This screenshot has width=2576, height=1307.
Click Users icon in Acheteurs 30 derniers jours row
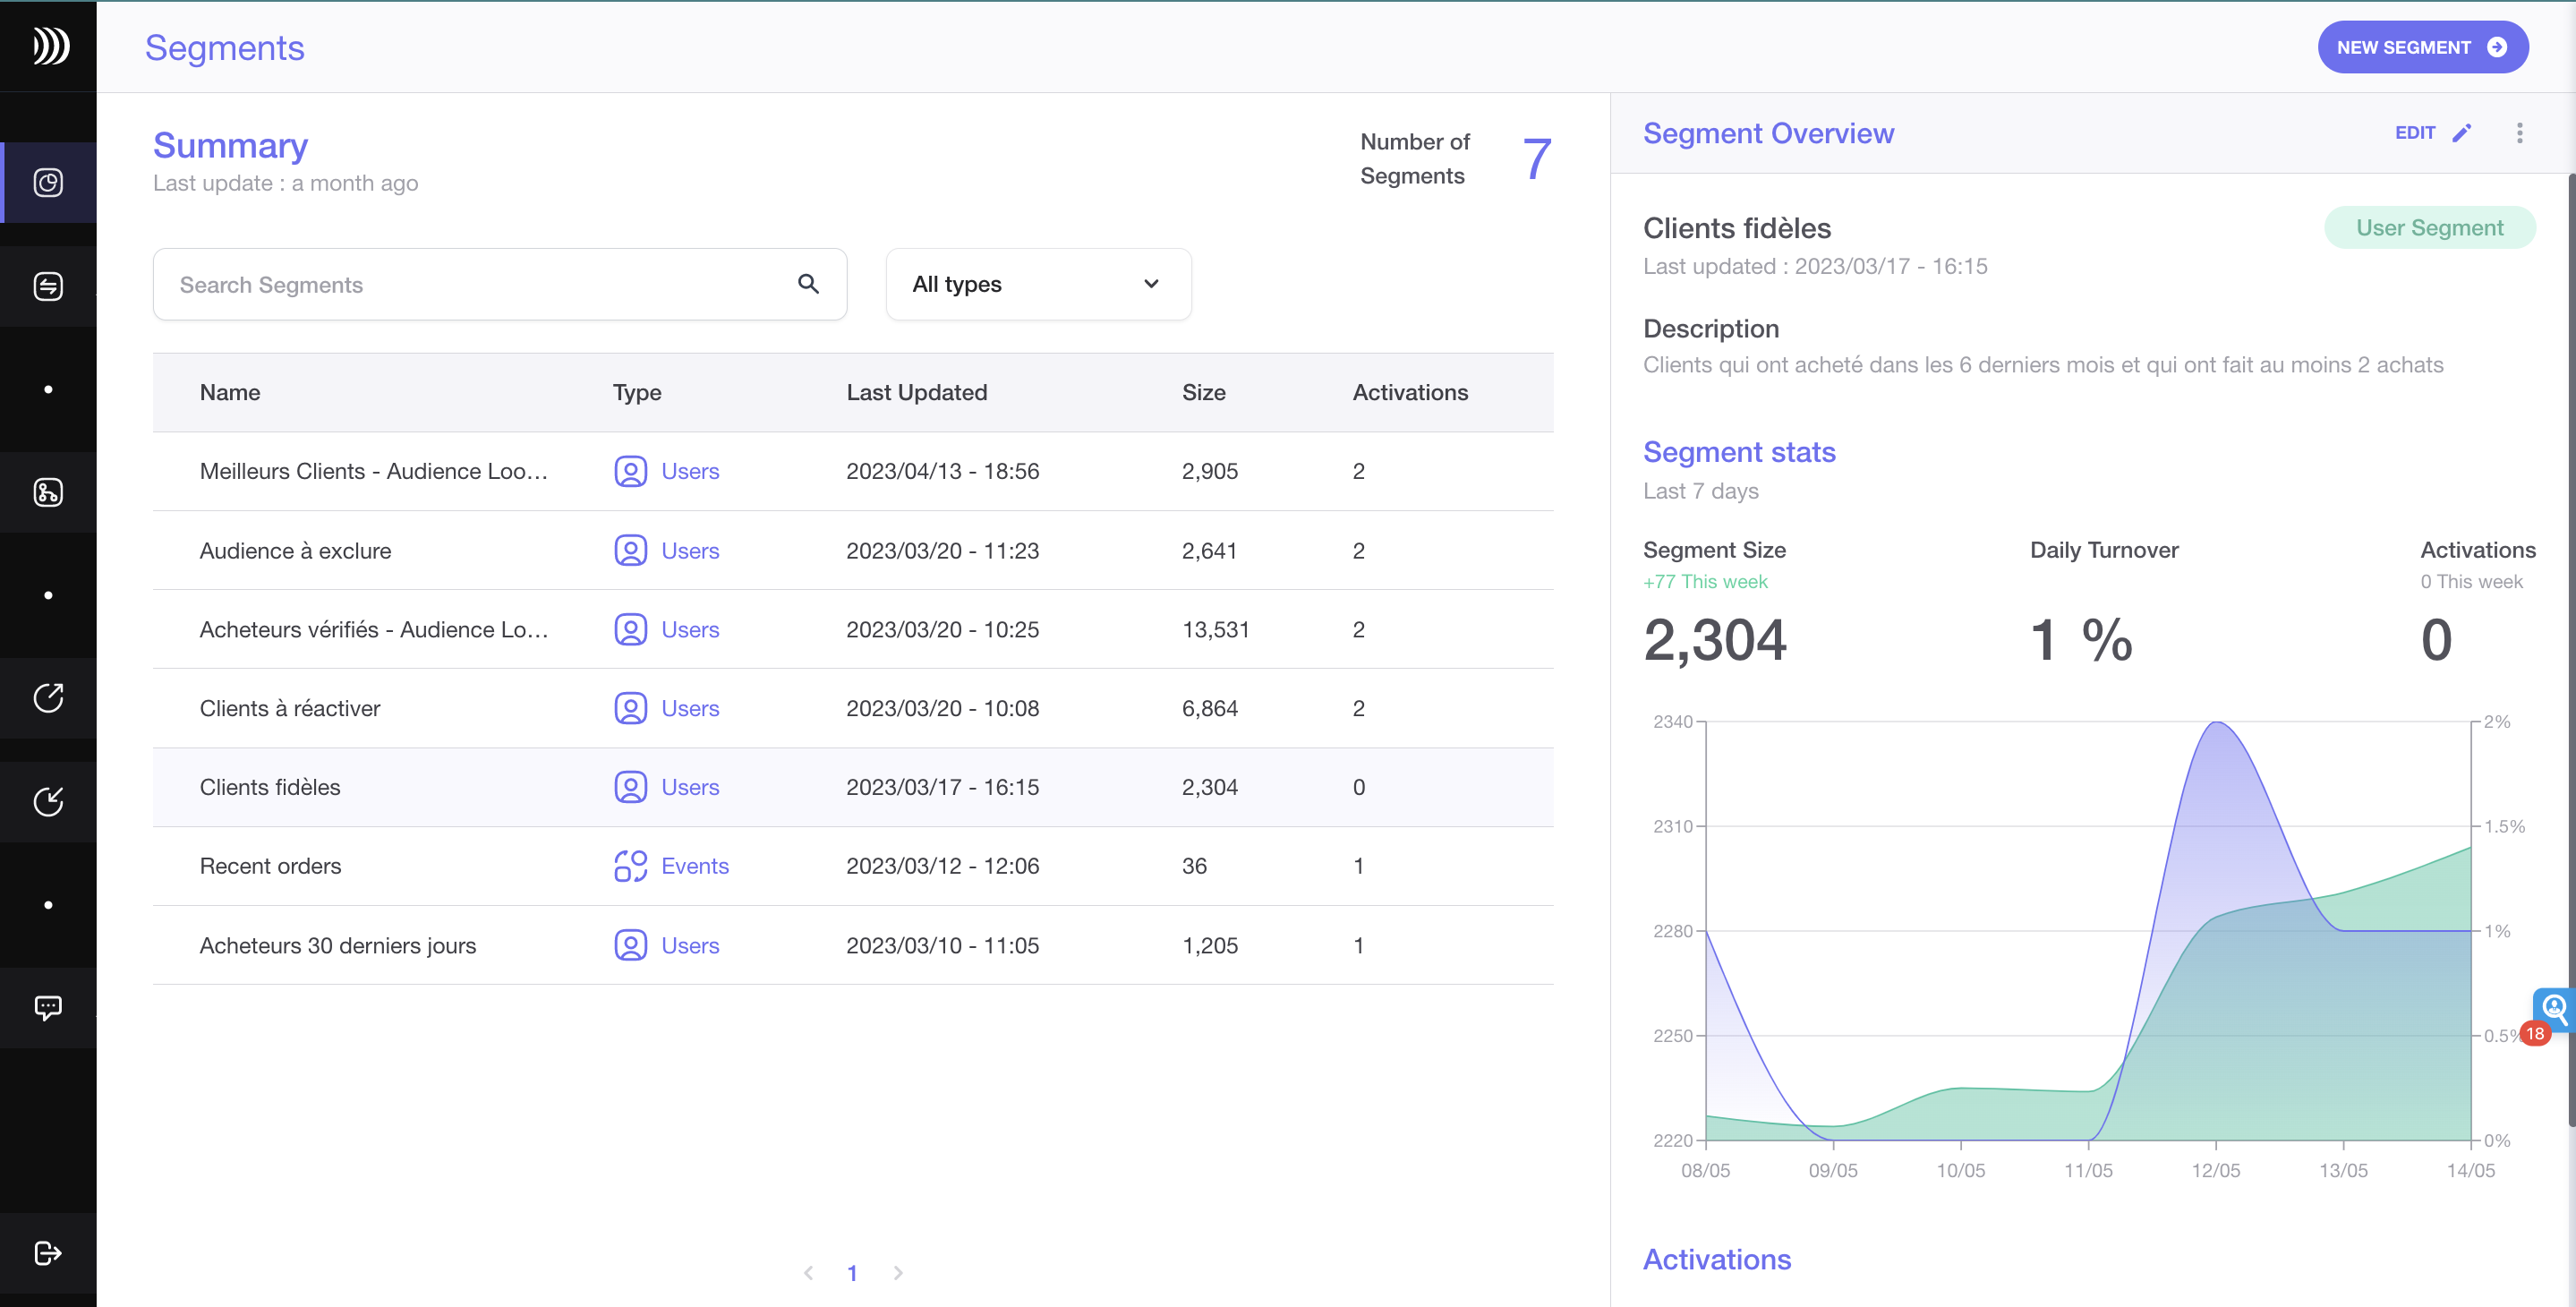click(x=630, y=945)
